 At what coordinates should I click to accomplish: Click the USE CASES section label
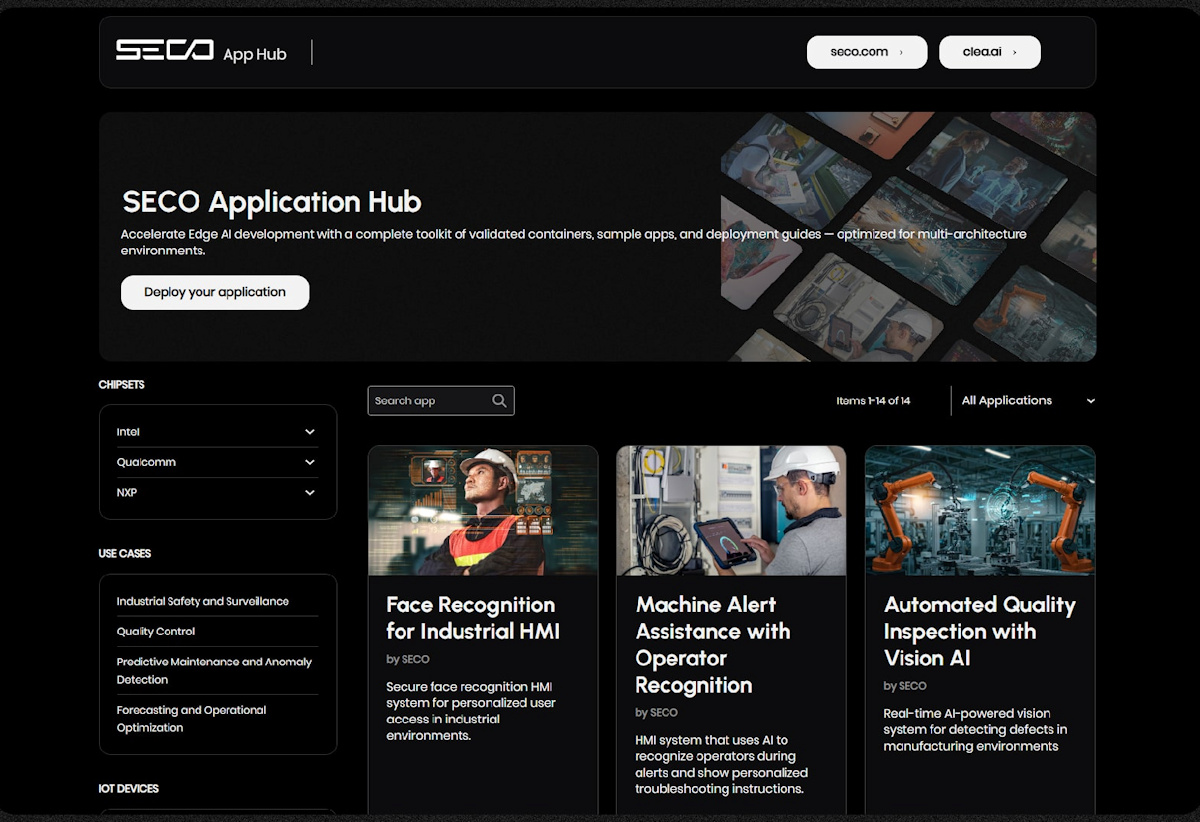125,554
